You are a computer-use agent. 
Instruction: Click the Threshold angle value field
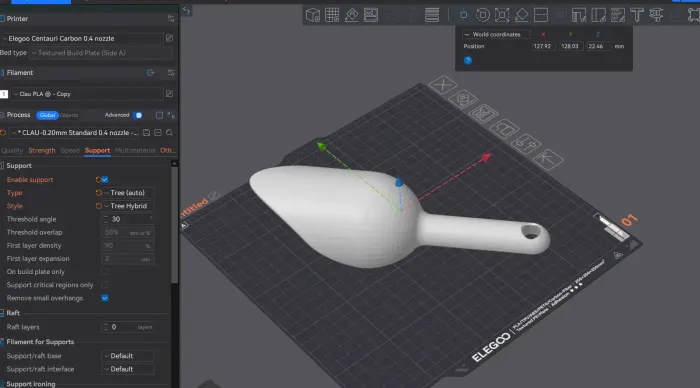pos(128,219)
